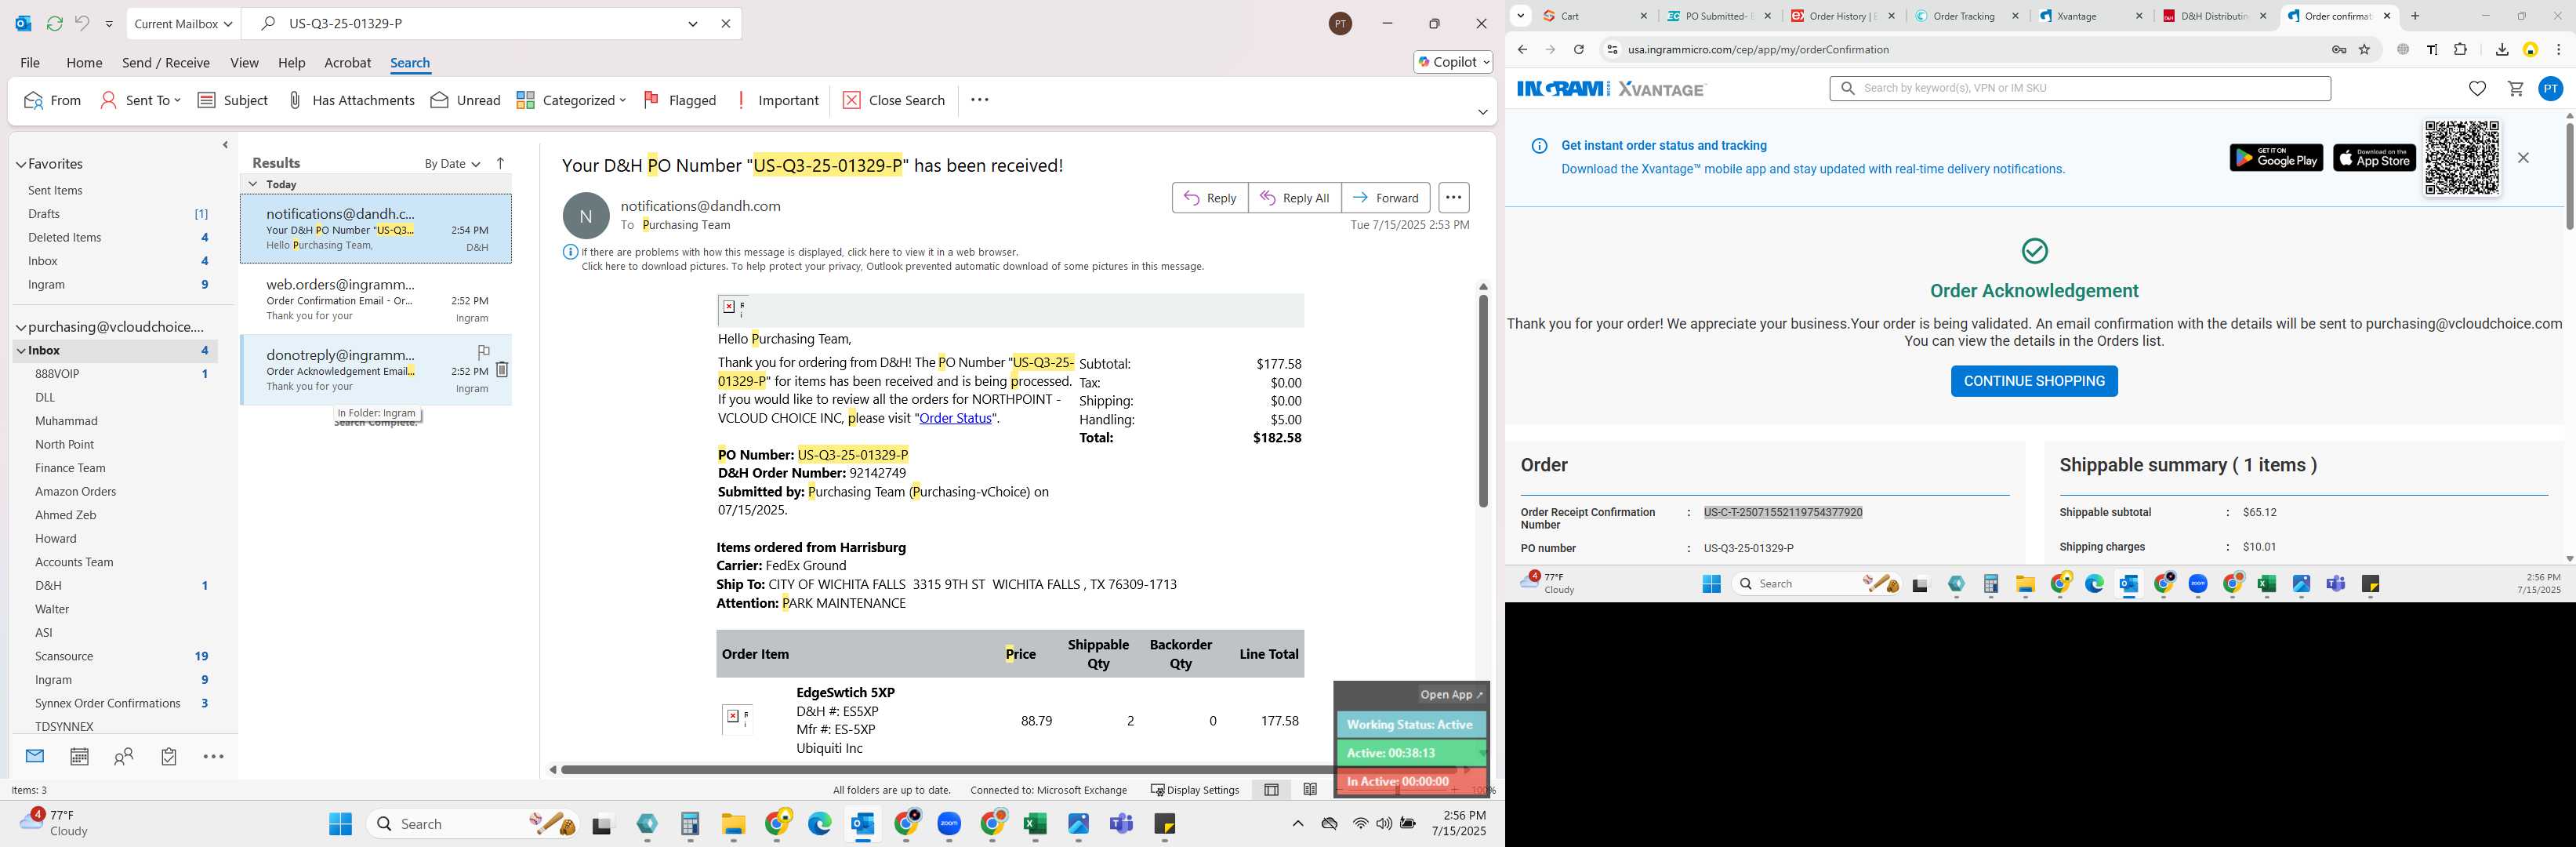
Task: Click the Send/Receive sync icon in Outlook title bar
Action: pos(54,23)
